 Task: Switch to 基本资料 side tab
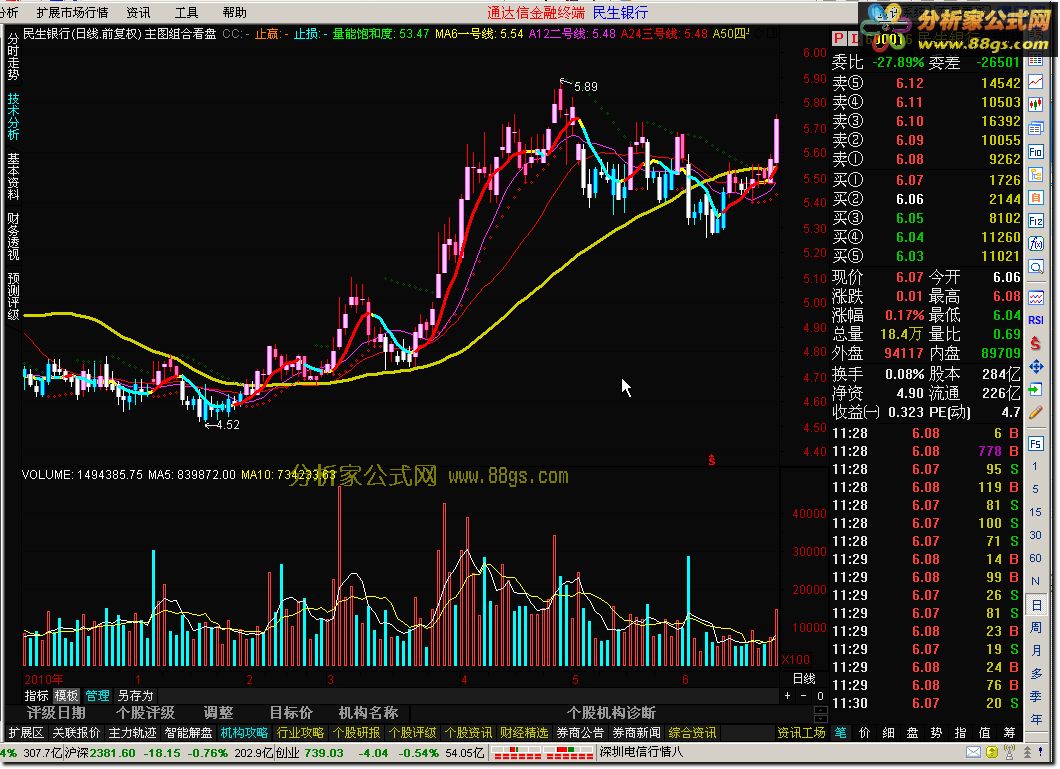13,176
